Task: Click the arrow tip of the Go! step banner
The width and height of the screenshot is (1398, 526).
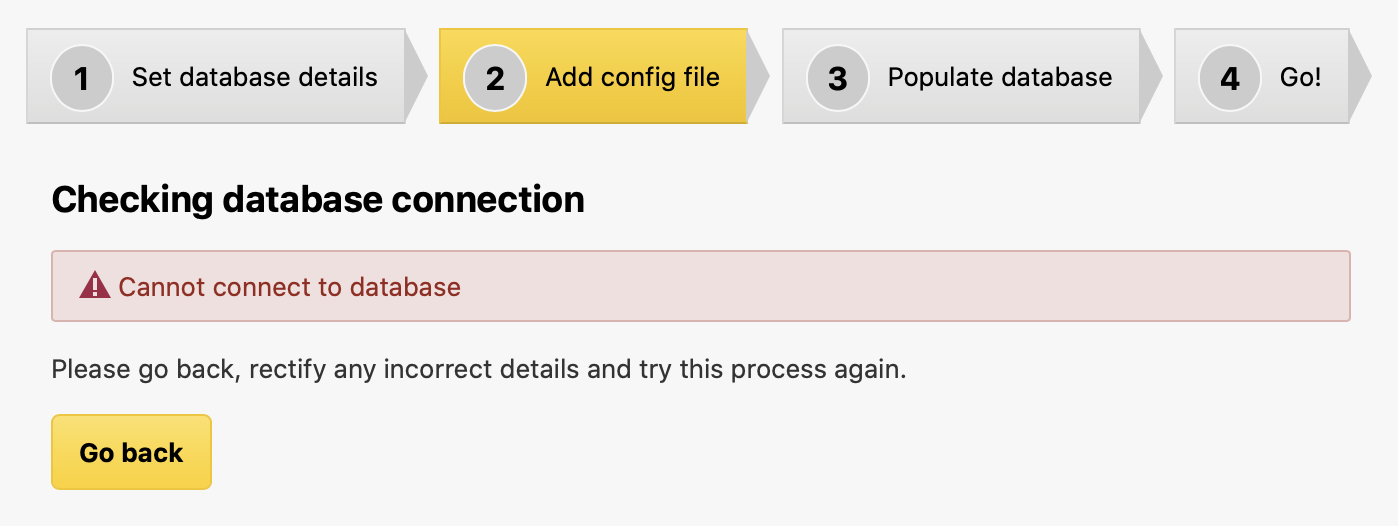Action: [1360, 76]
